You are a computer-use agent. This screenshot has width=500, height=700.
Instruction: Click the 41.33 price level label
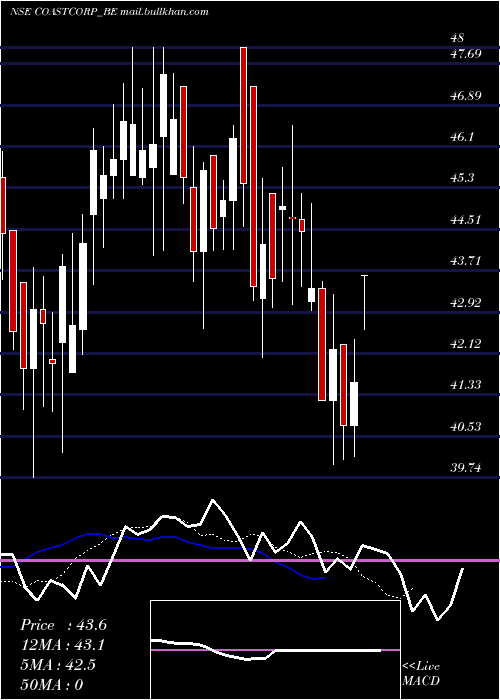466,384
